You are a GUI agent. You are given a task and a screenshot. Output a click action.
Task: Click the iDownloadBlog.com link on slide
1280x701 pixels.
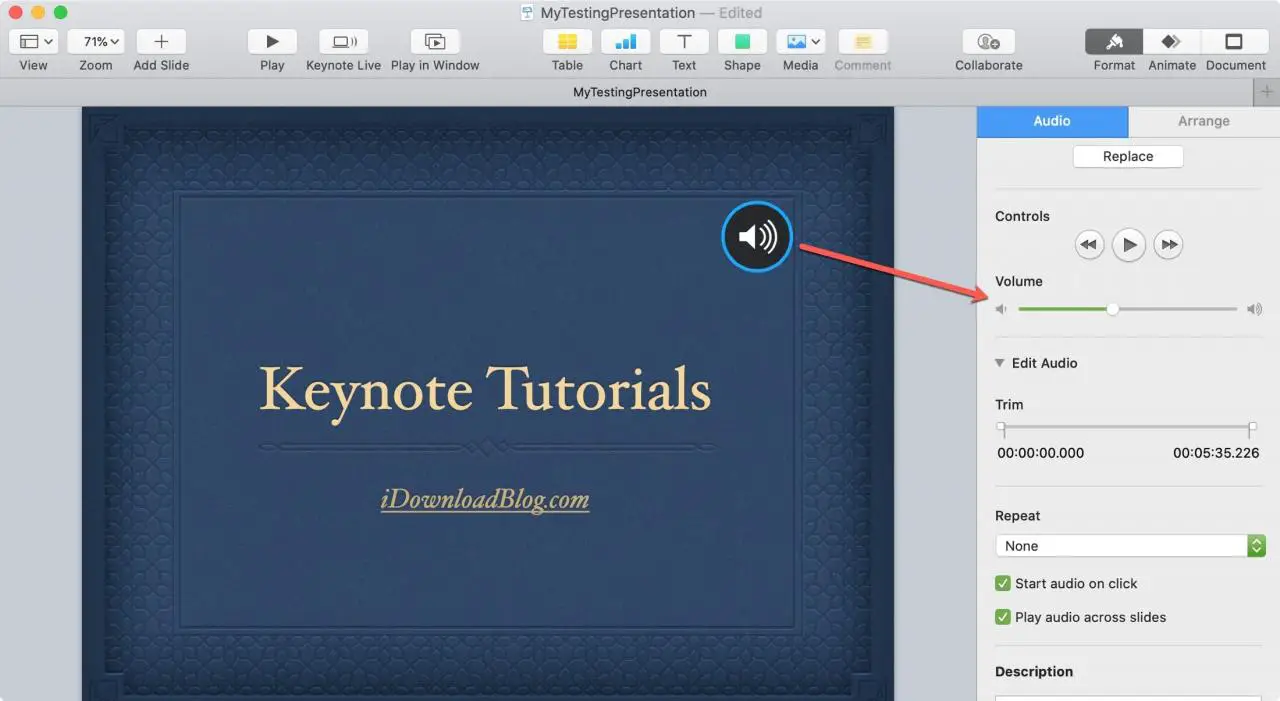485,500
